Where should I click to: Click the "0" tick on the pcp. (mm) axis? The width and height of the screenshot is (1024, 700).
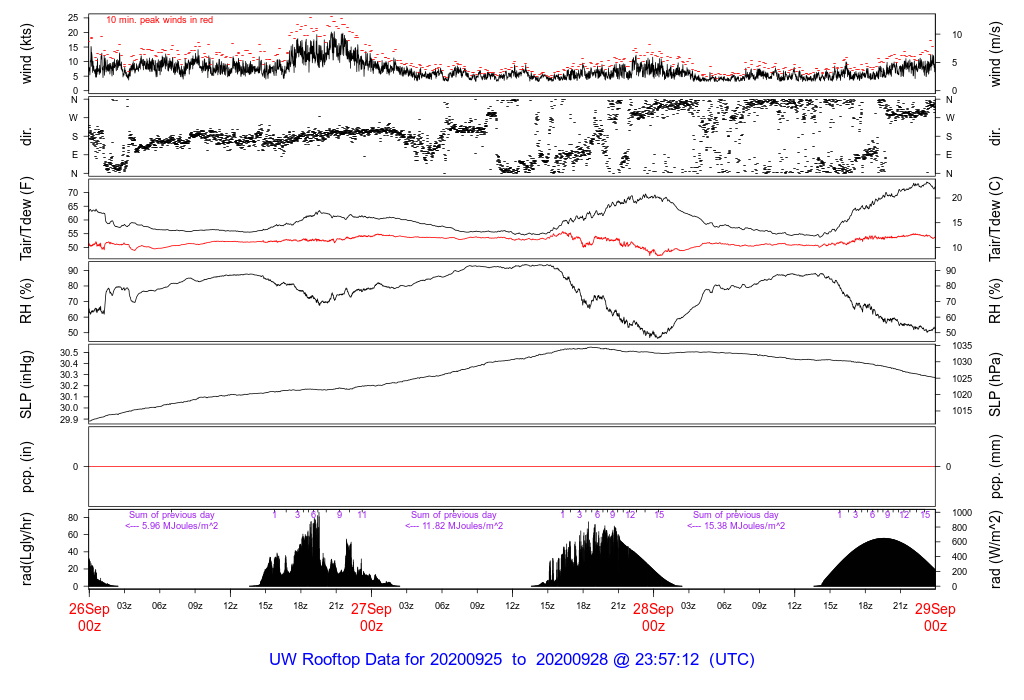(948, 467)
